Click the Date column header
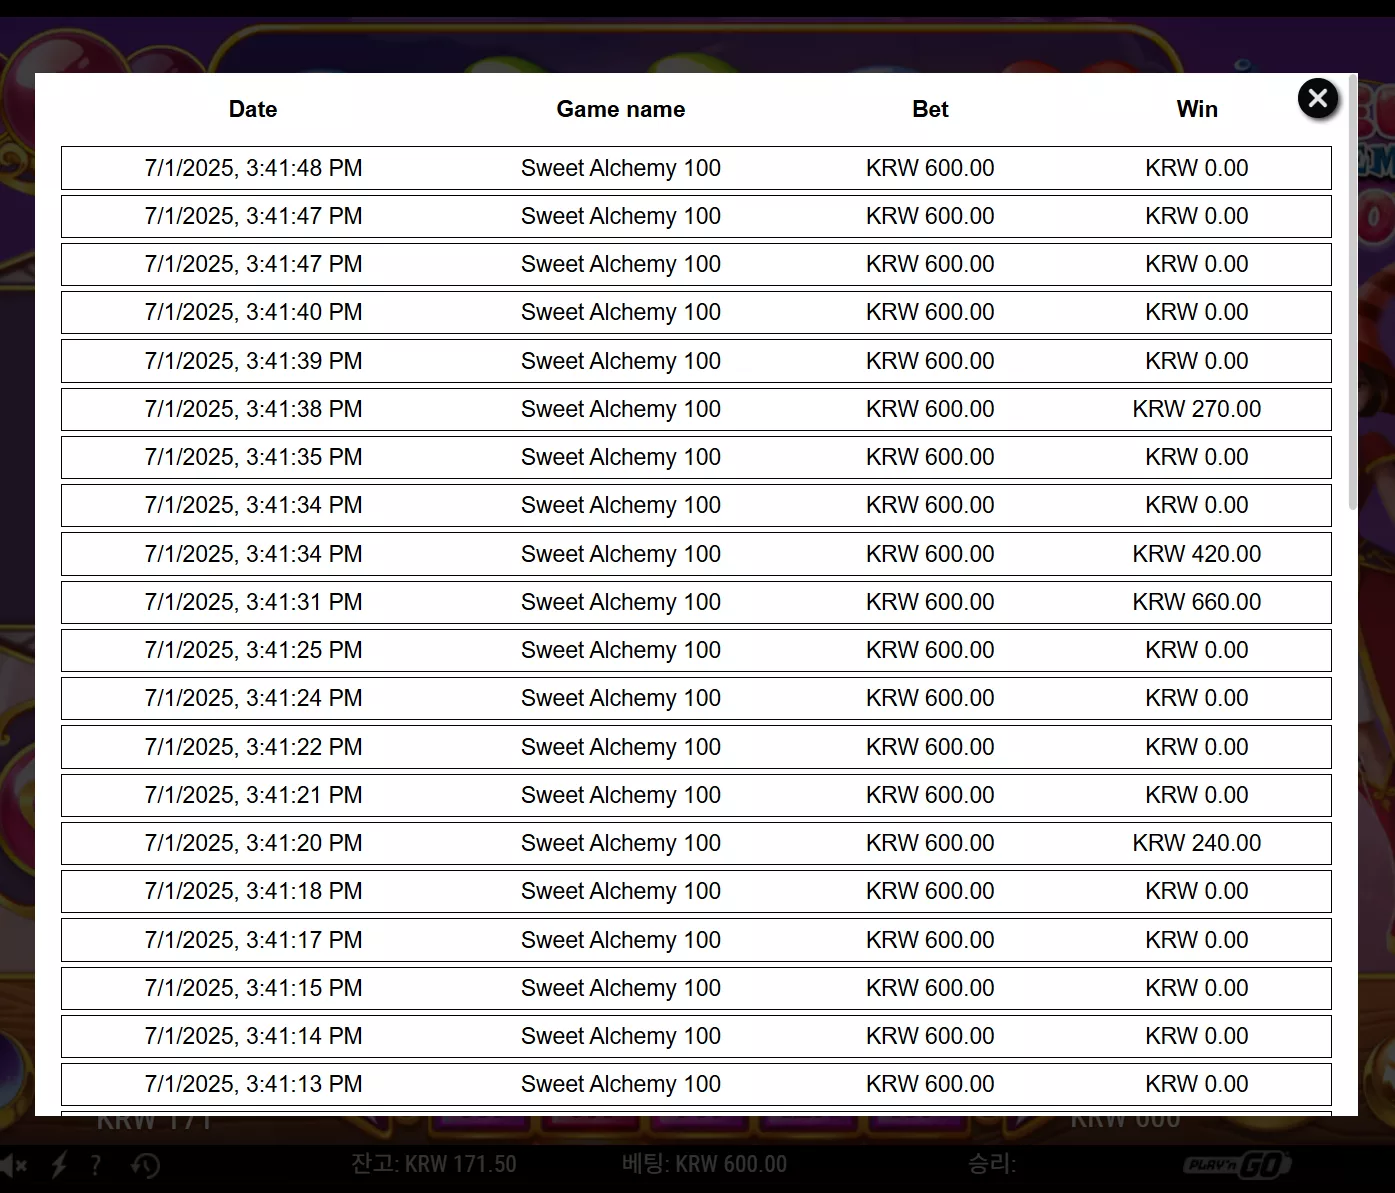This screenshot has height=1193, width=1395. click(253, 109)
